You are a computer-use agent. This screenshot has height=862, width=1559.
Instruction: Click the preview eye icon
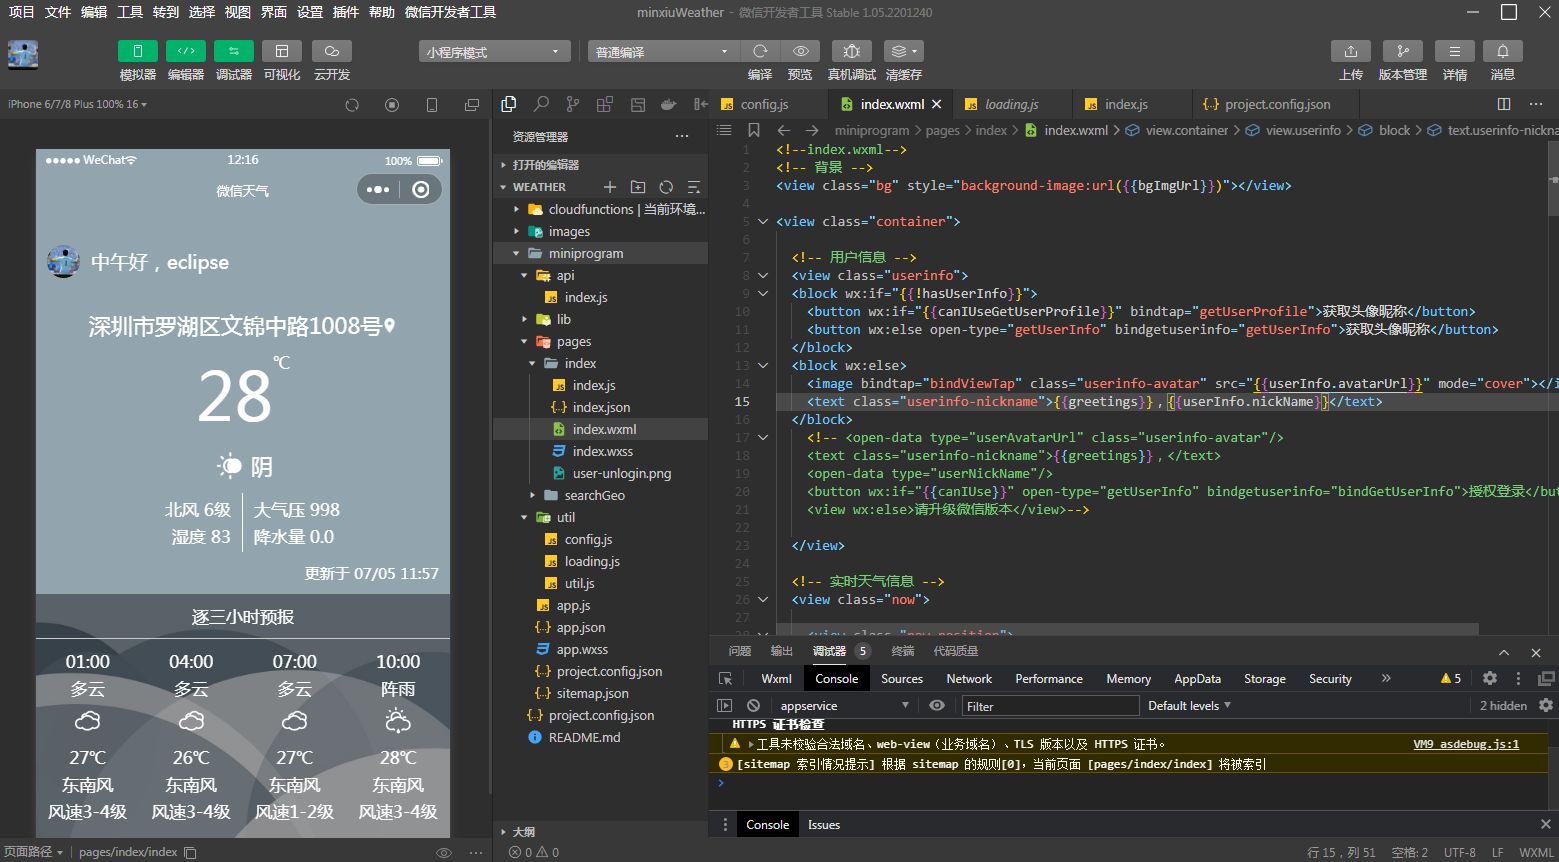(800, 51)
